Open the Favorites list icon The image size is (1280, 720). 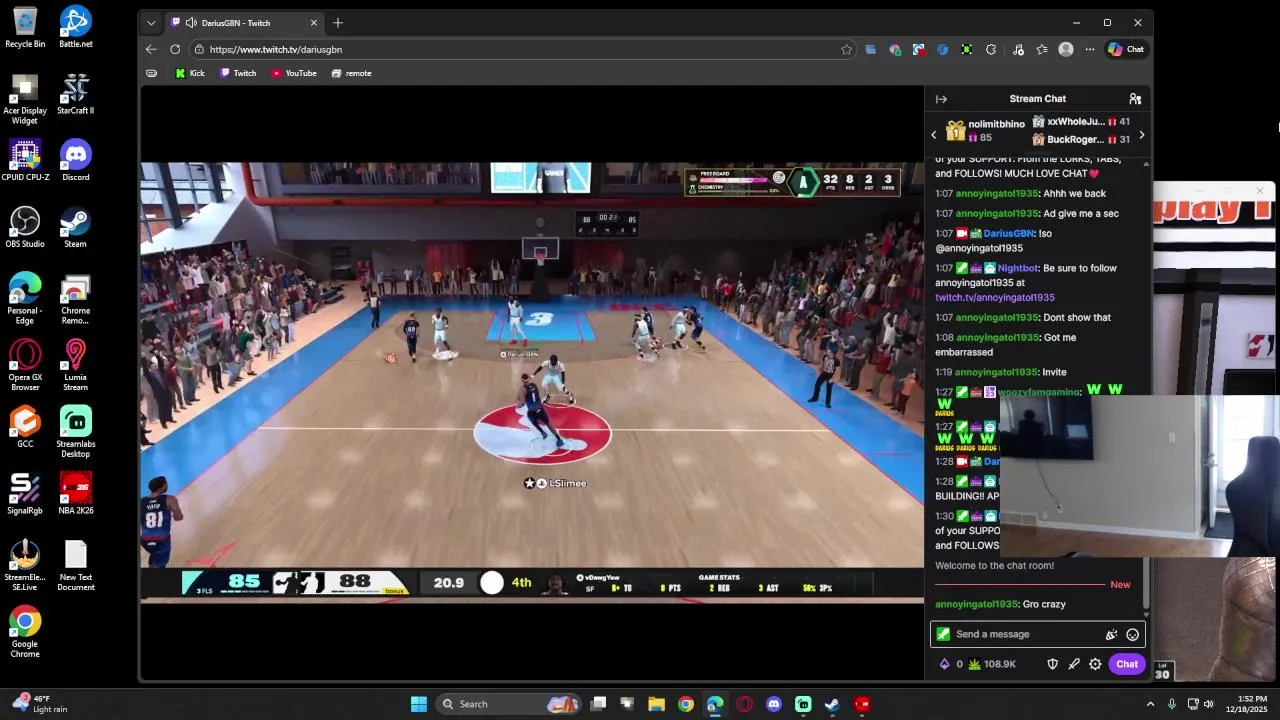click(x=1042, y=49)
